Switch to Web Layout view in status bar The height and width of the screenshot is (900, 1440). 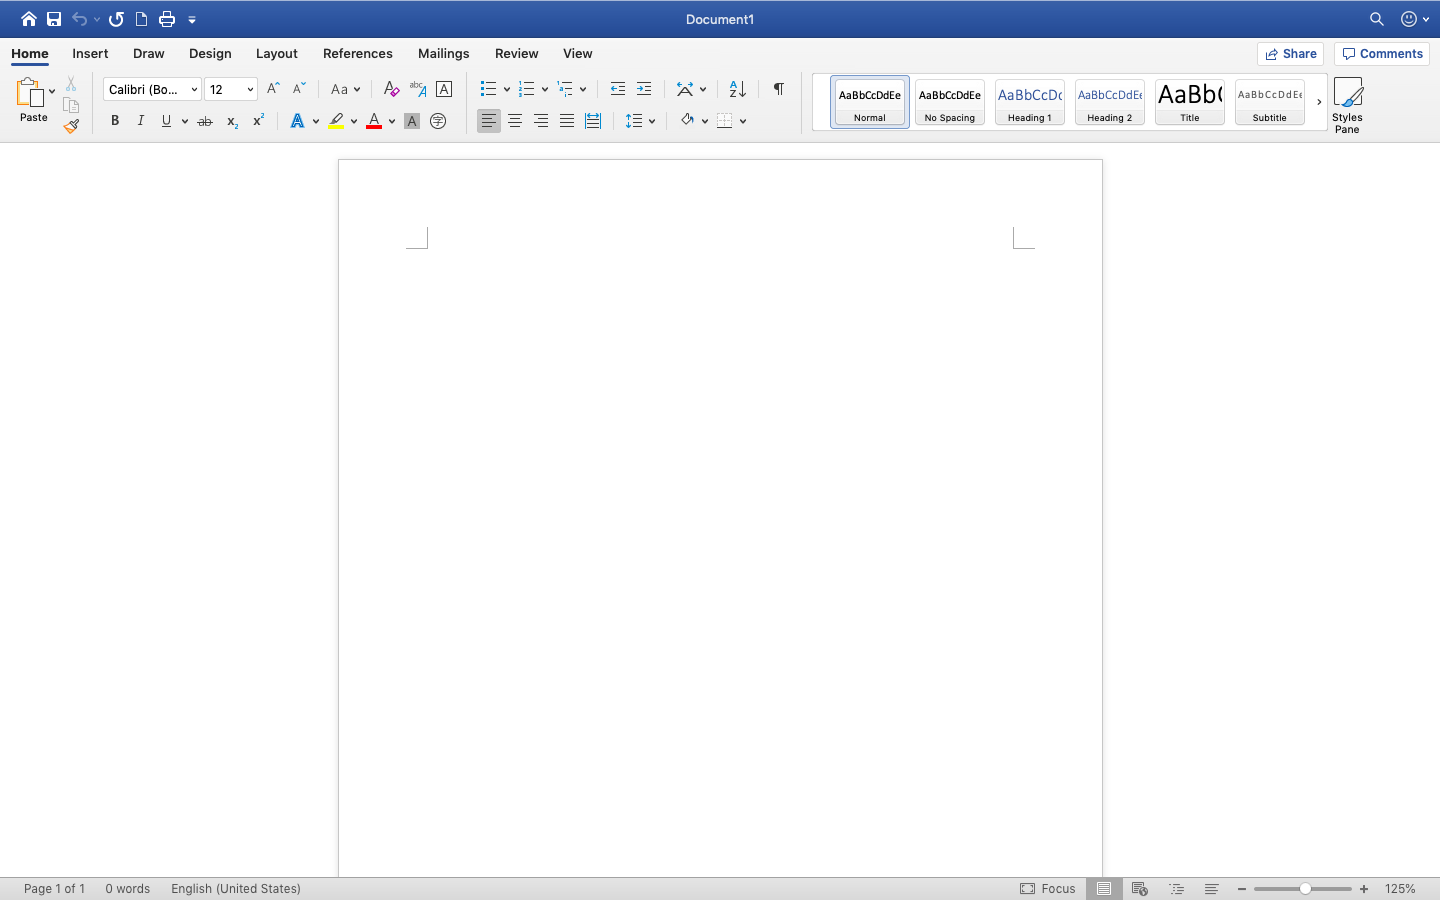tap(1140, 888)
